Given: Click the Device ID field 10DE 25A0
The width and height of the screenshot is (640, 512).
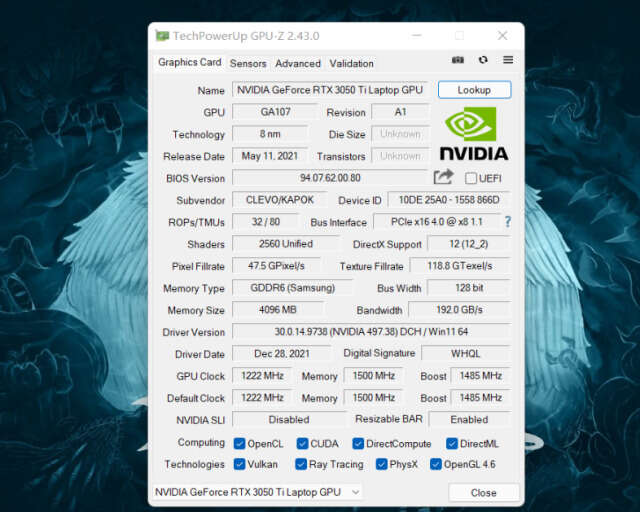Looking at the screenshot, I should (449, 200).
